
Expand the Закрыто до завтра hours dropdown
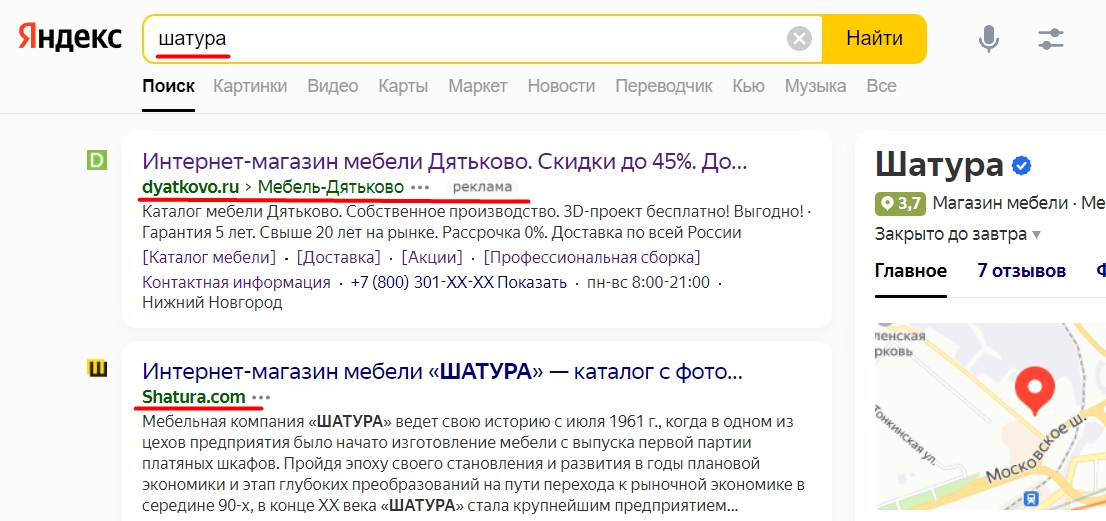pyautogui.click(x=958, y=234)
